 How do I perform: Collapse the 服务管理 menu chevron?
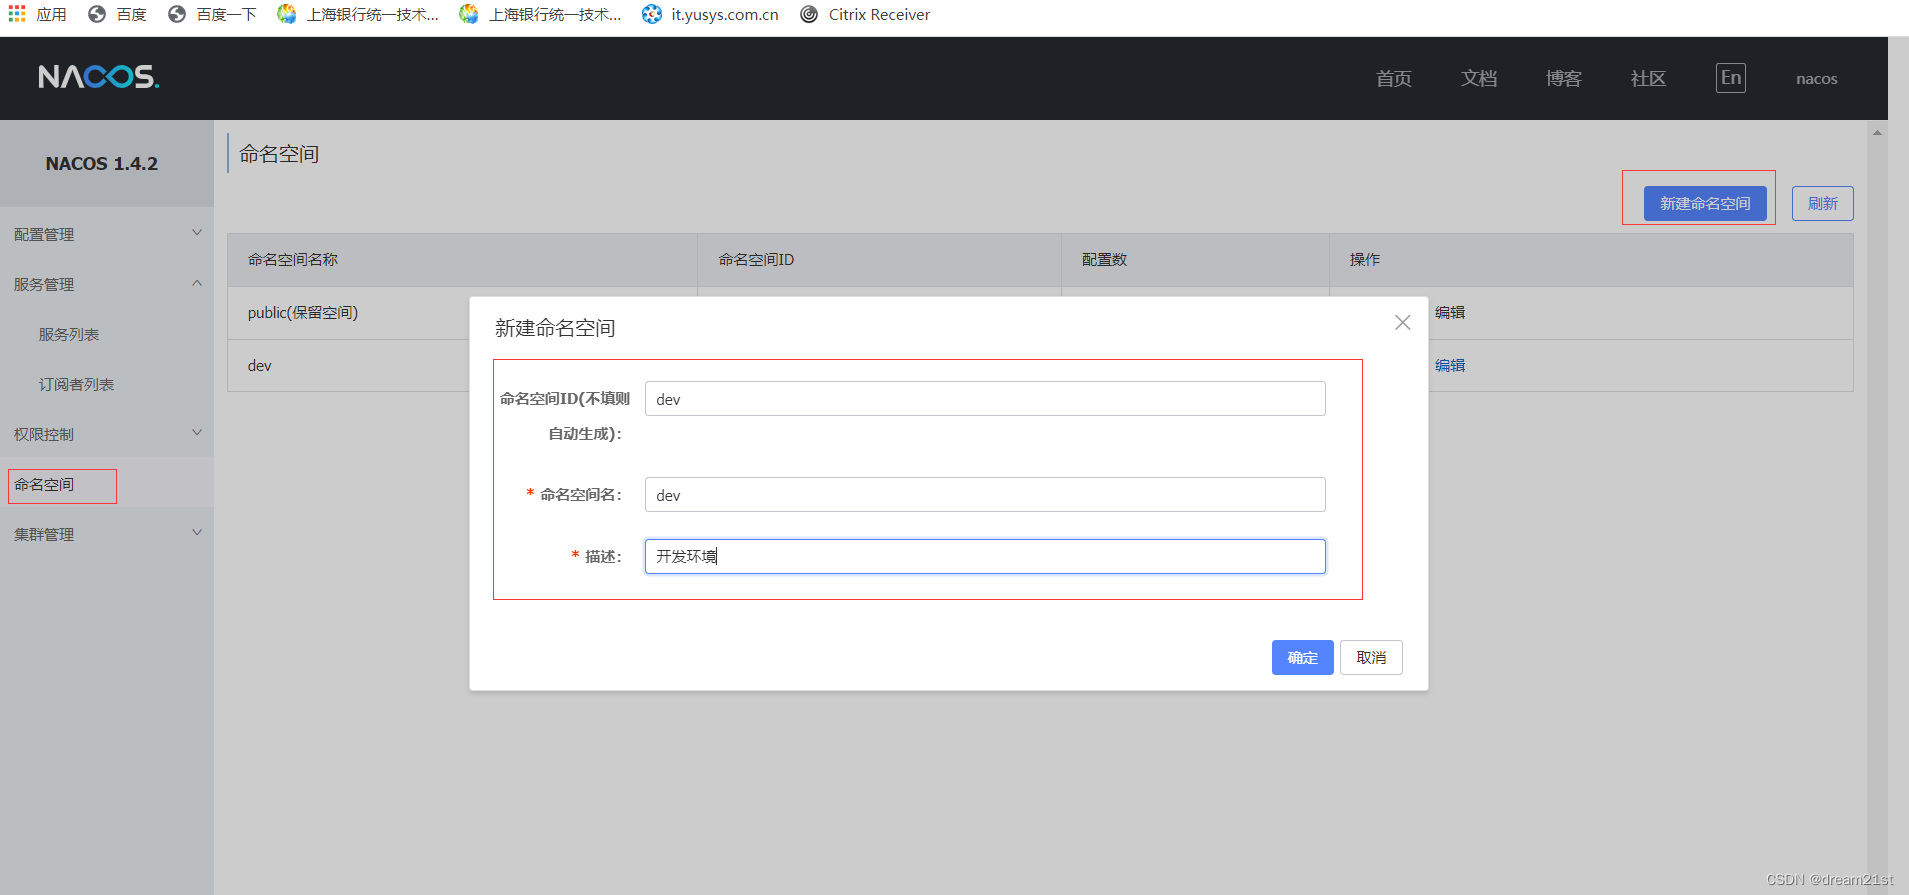click(x=197, y=283)
